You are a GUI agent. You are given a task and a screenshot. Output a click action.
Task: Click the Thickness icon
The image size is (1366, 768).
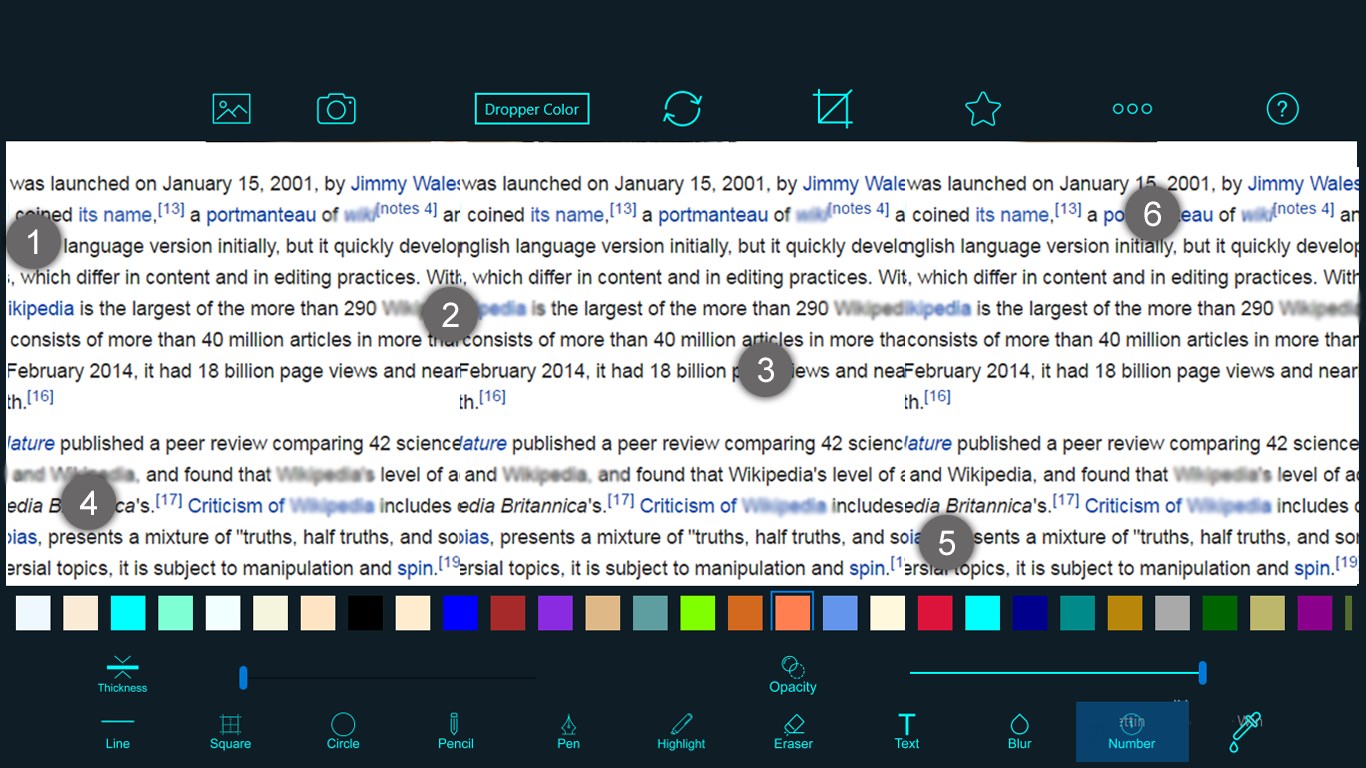122,674
